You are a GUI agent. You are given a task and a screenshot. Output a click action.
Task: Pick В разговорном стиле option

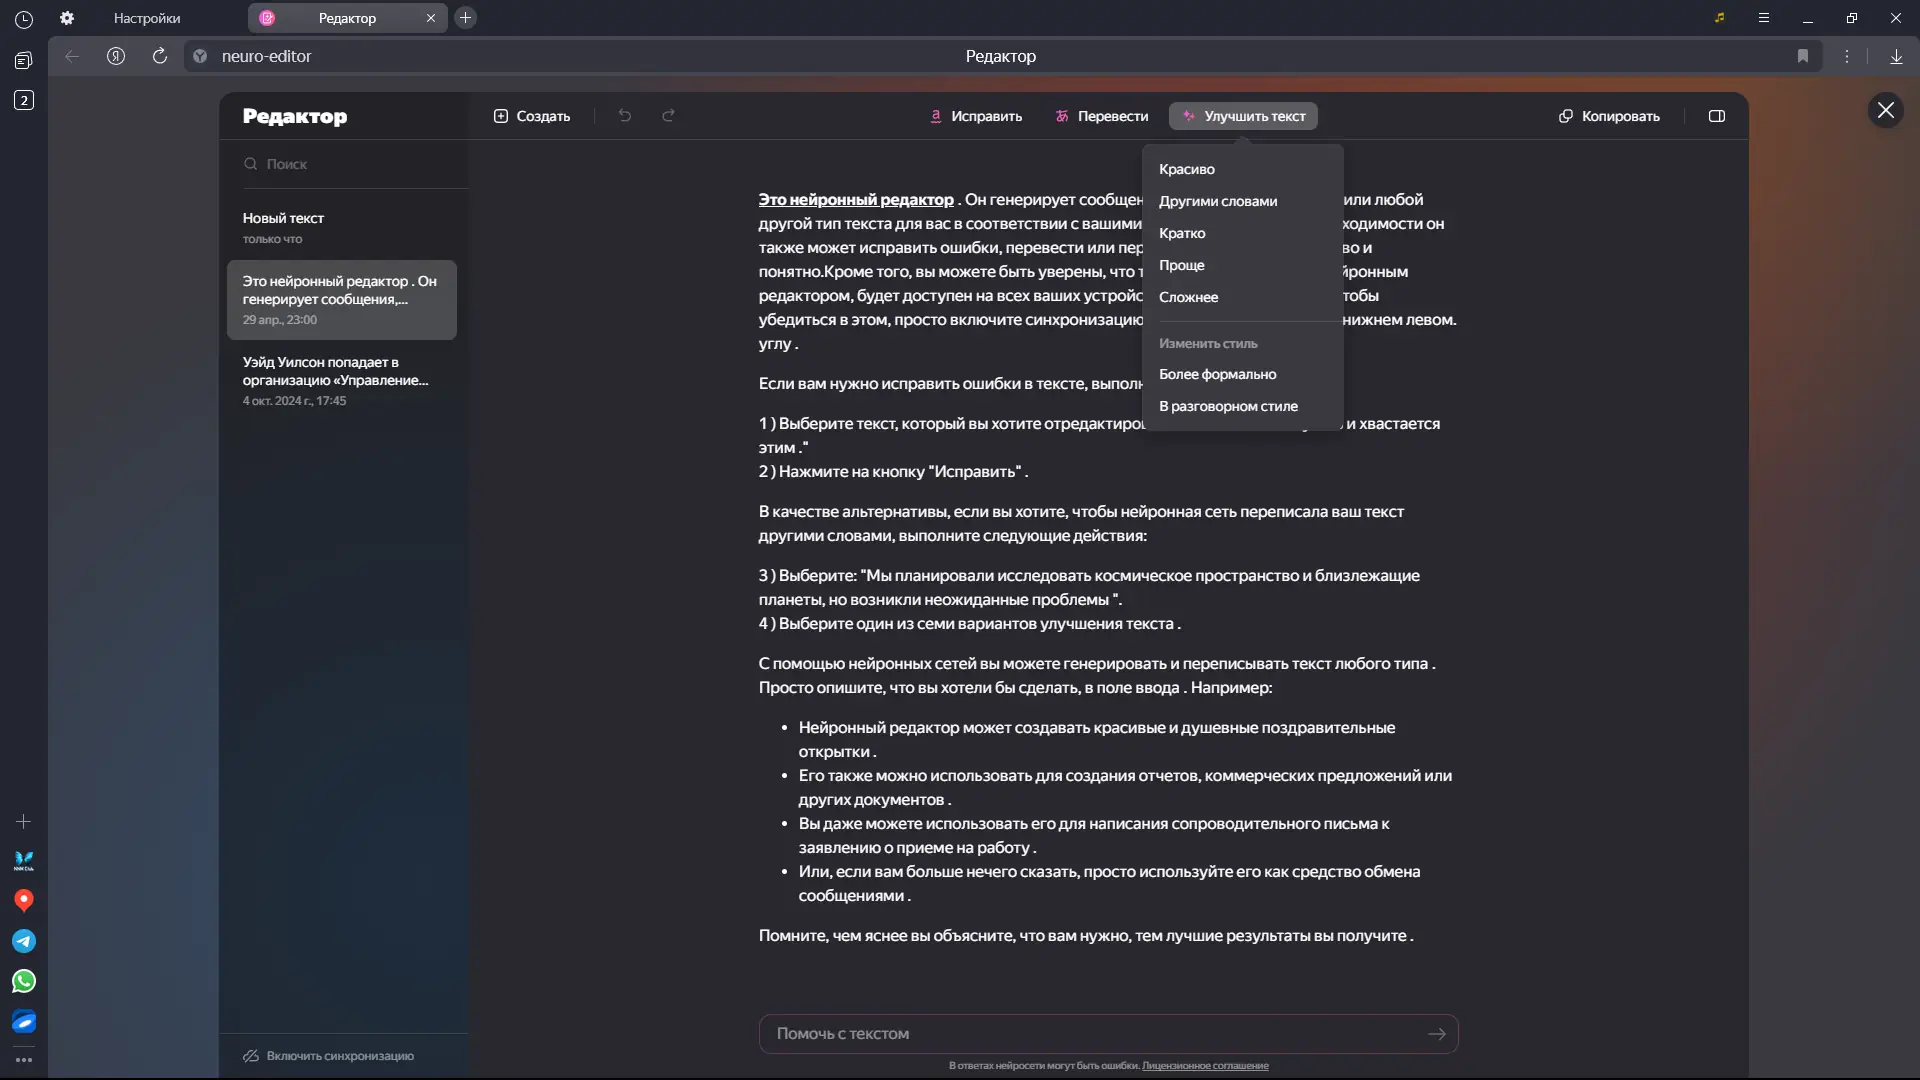tap(1228, 406)
